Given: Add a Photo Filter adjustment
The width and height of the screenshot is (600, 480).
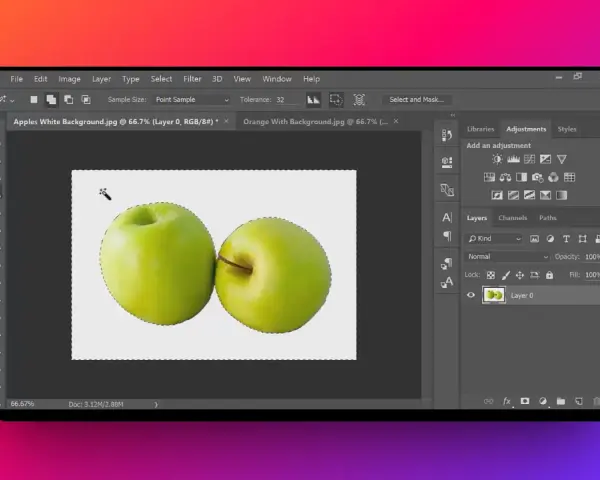Looking at the screenshot, I should (x=537, y=177).
